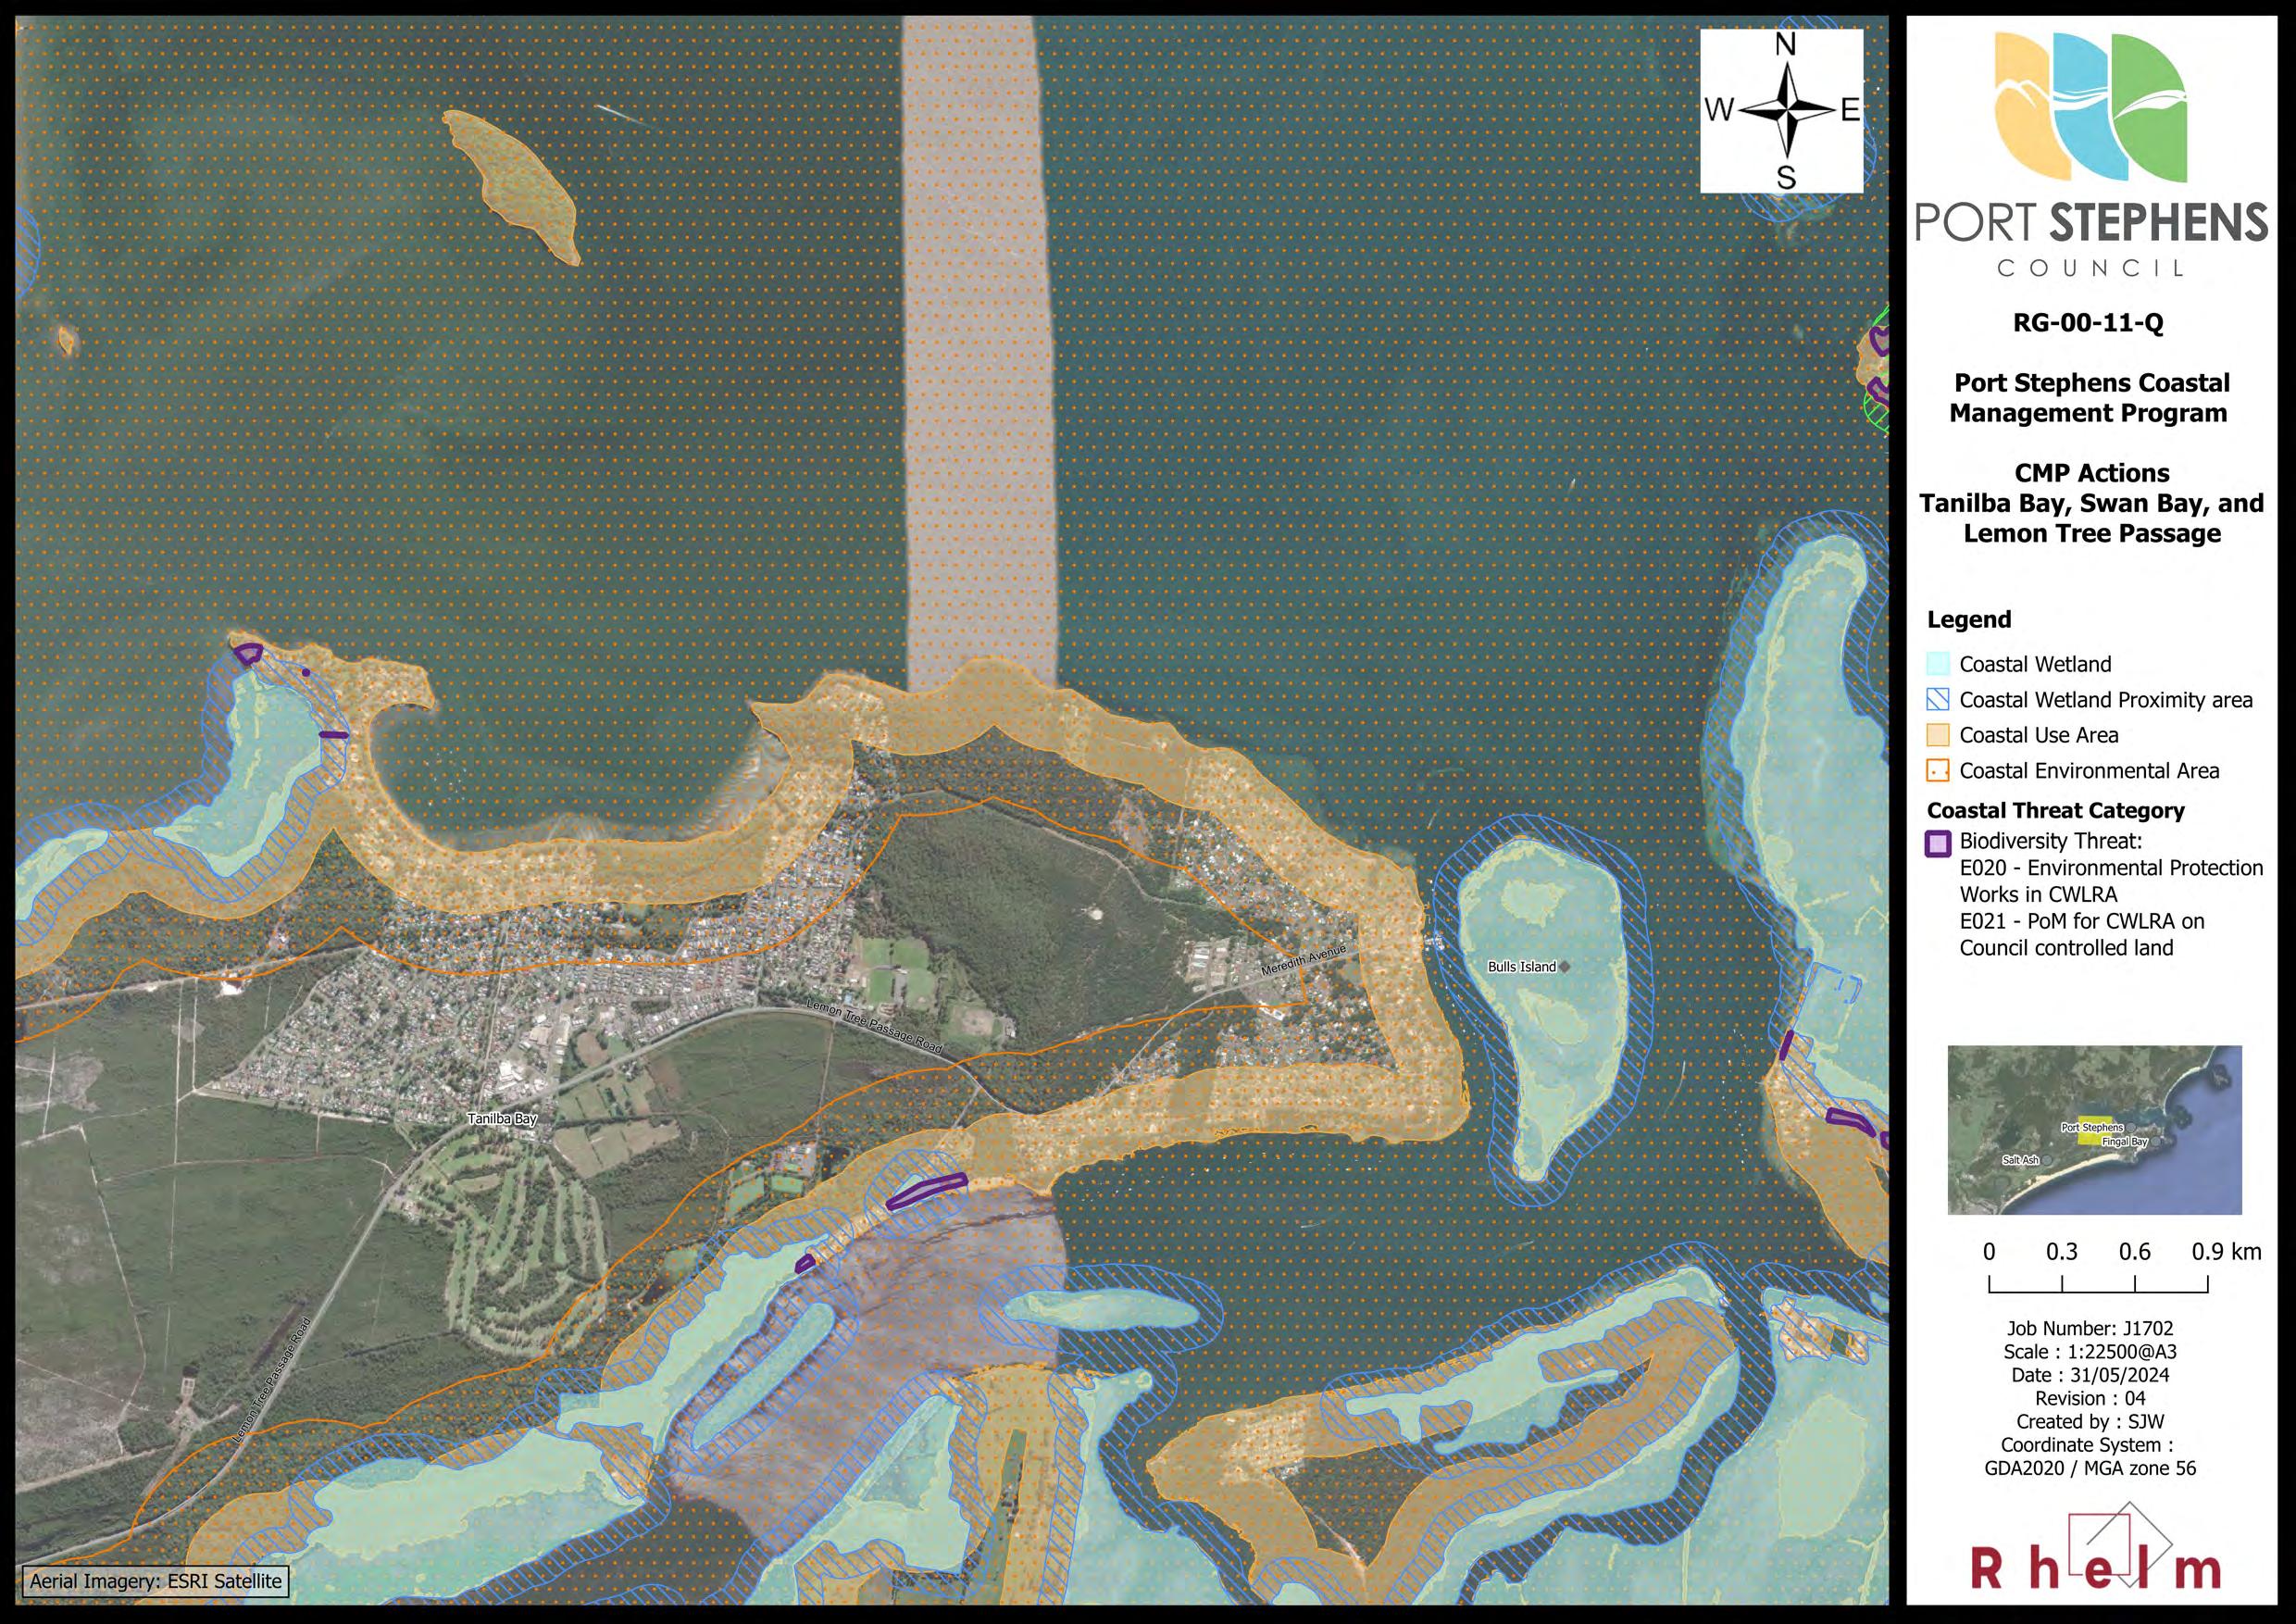
Task: Click the Tanilba Bay place label
Action: pos(502,1118)
